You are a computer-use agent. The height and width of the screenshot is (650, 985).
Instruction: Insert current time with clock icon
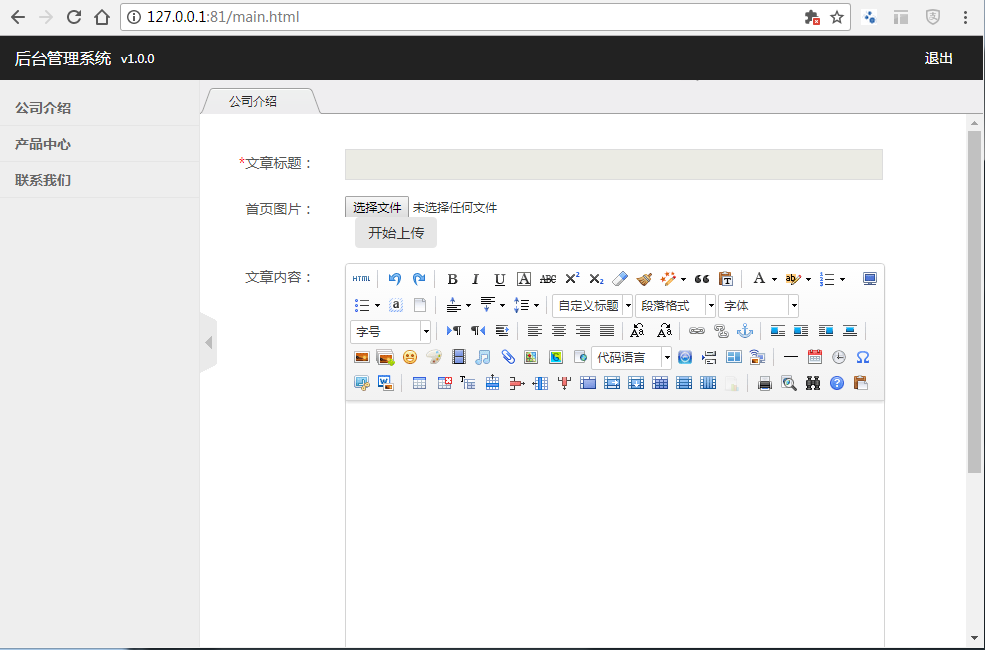[x=839, y=357]
